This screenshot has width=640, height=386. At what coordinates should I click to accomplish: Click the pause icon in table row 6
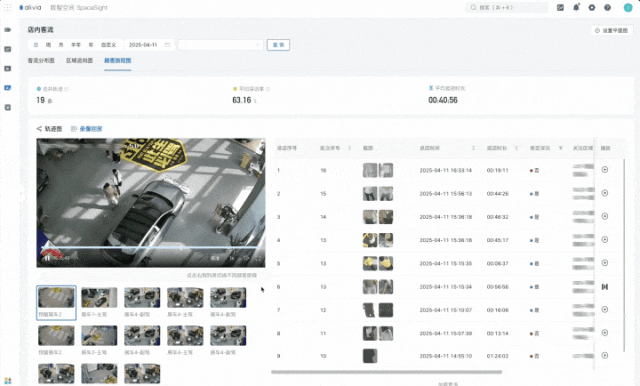pos(605,287)
